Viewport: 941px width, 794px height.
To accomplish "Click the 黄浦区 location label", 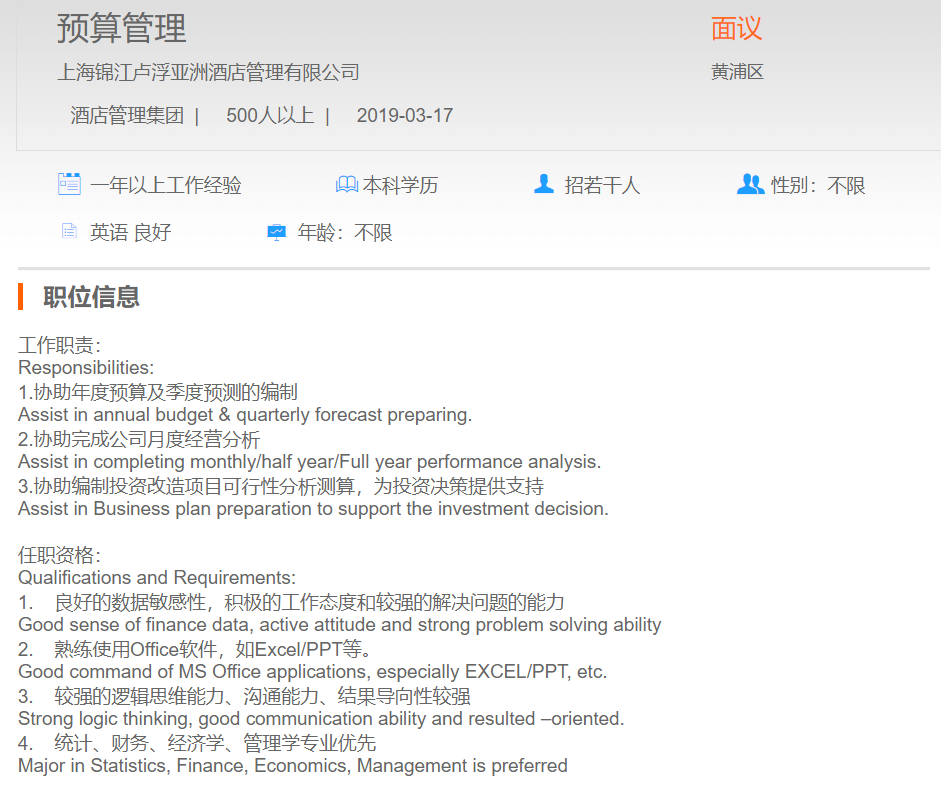I will tap(737, 72).
